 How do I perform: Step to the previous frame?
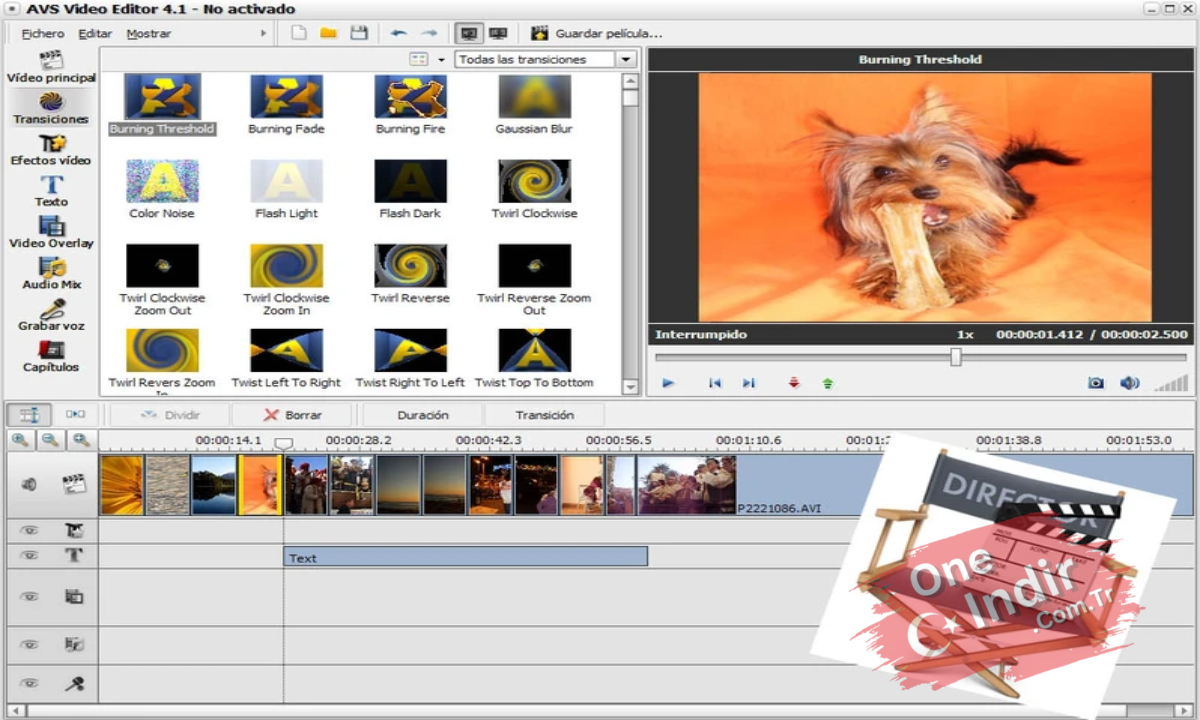point(714,383)
